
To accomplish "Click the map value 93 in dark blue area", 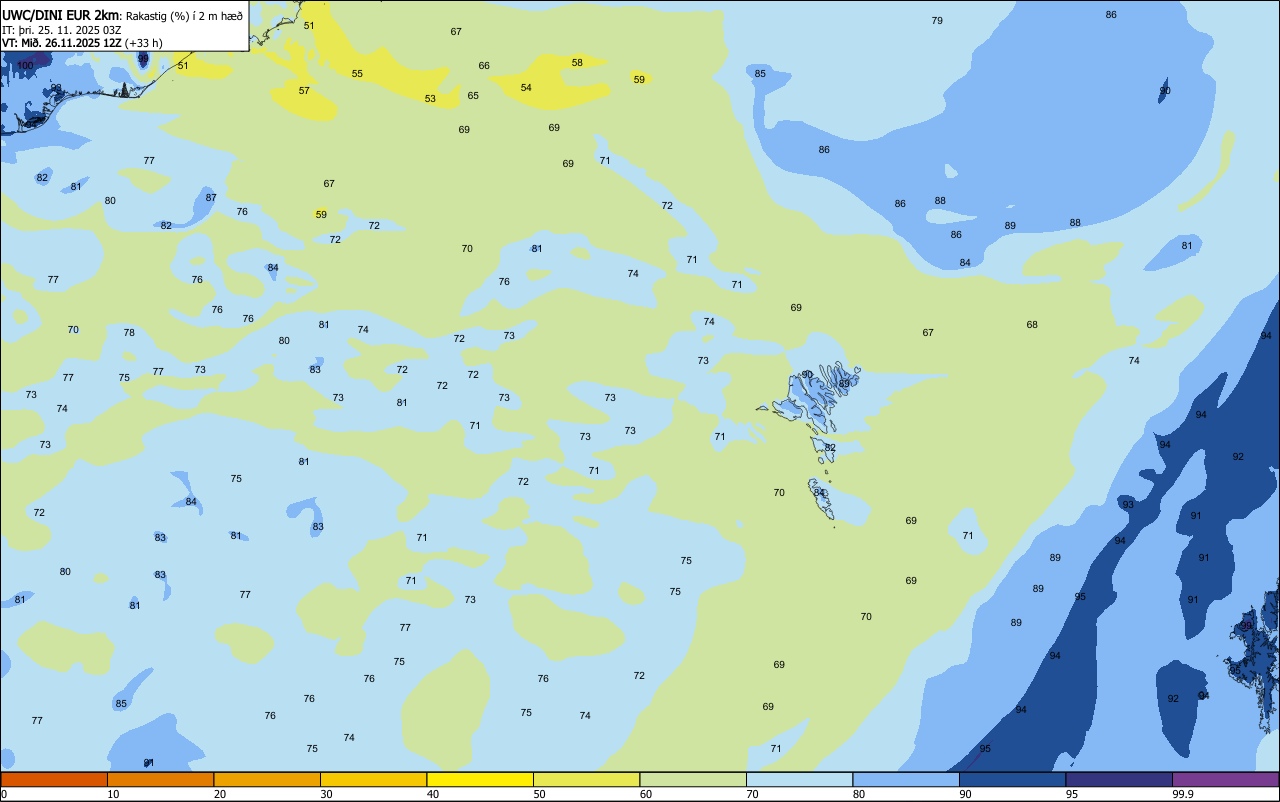I will [1128, 505].
